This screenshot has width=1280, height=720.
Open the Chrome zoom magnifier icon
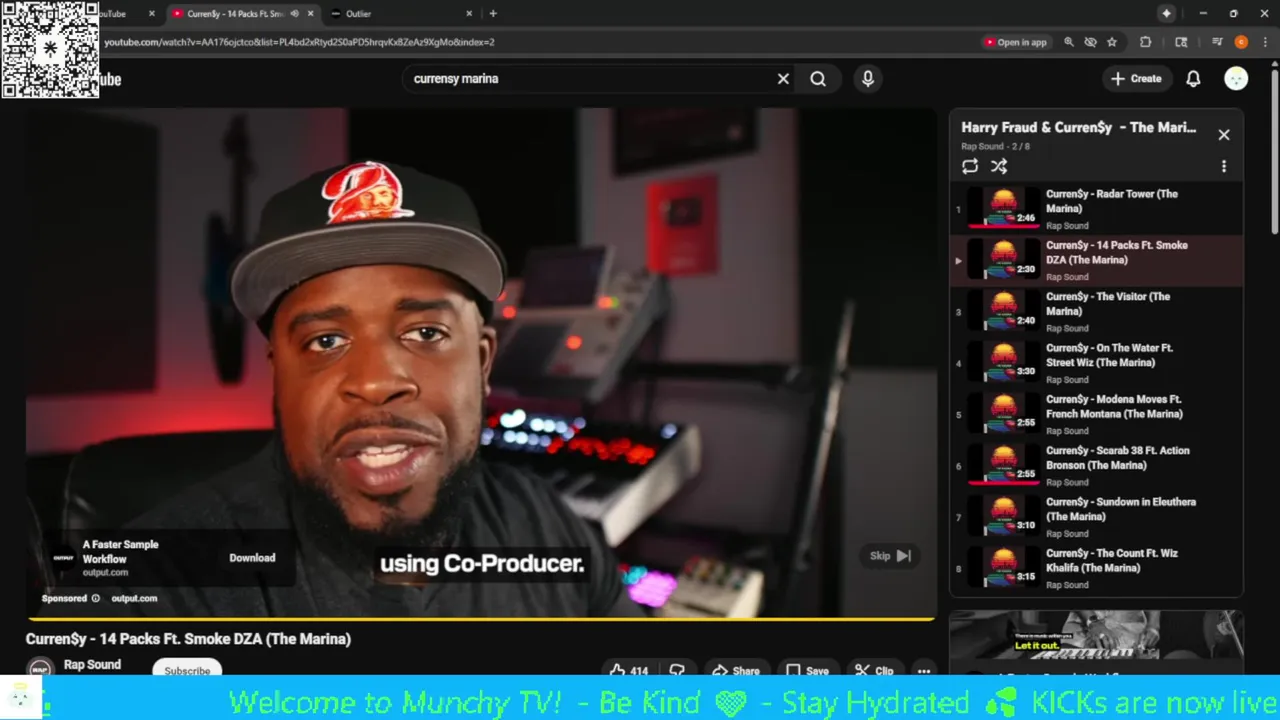(1069, 42)
